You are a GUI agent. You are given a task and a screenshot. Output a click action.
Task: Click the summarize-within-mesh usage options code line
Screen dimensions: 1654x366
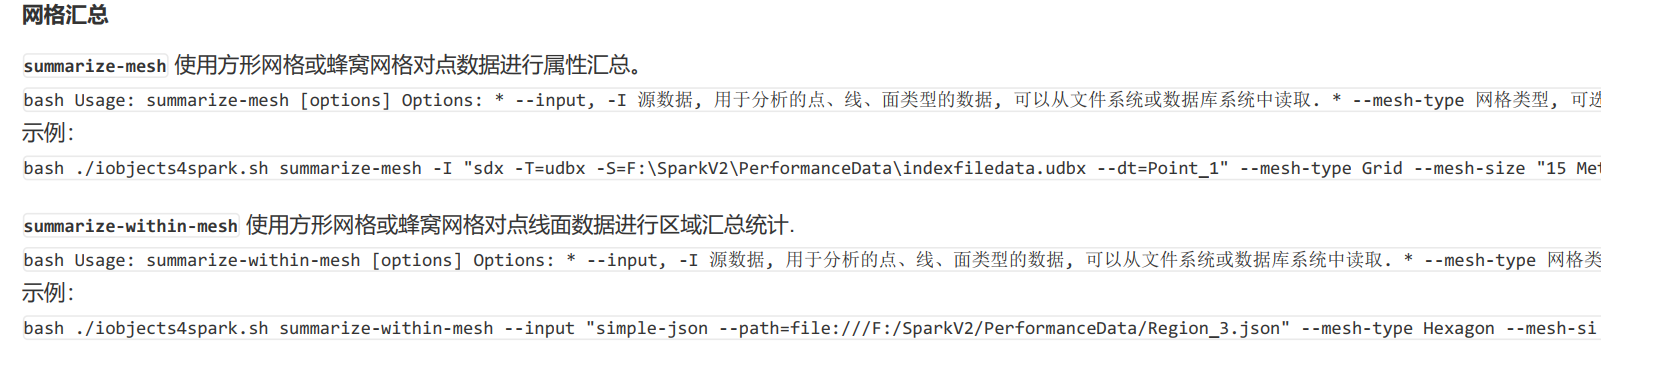coord(811,260)
